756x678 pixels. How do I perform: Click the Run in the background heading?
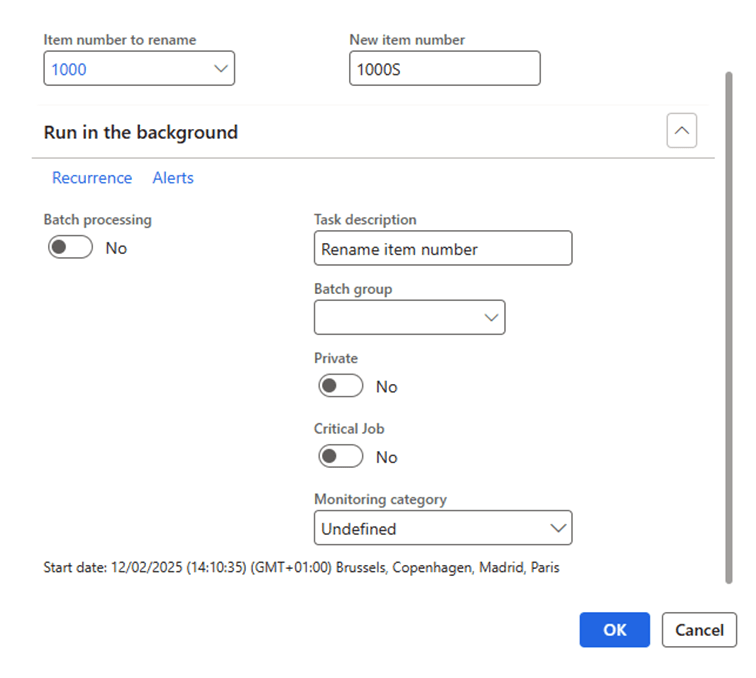coord(141,132)
